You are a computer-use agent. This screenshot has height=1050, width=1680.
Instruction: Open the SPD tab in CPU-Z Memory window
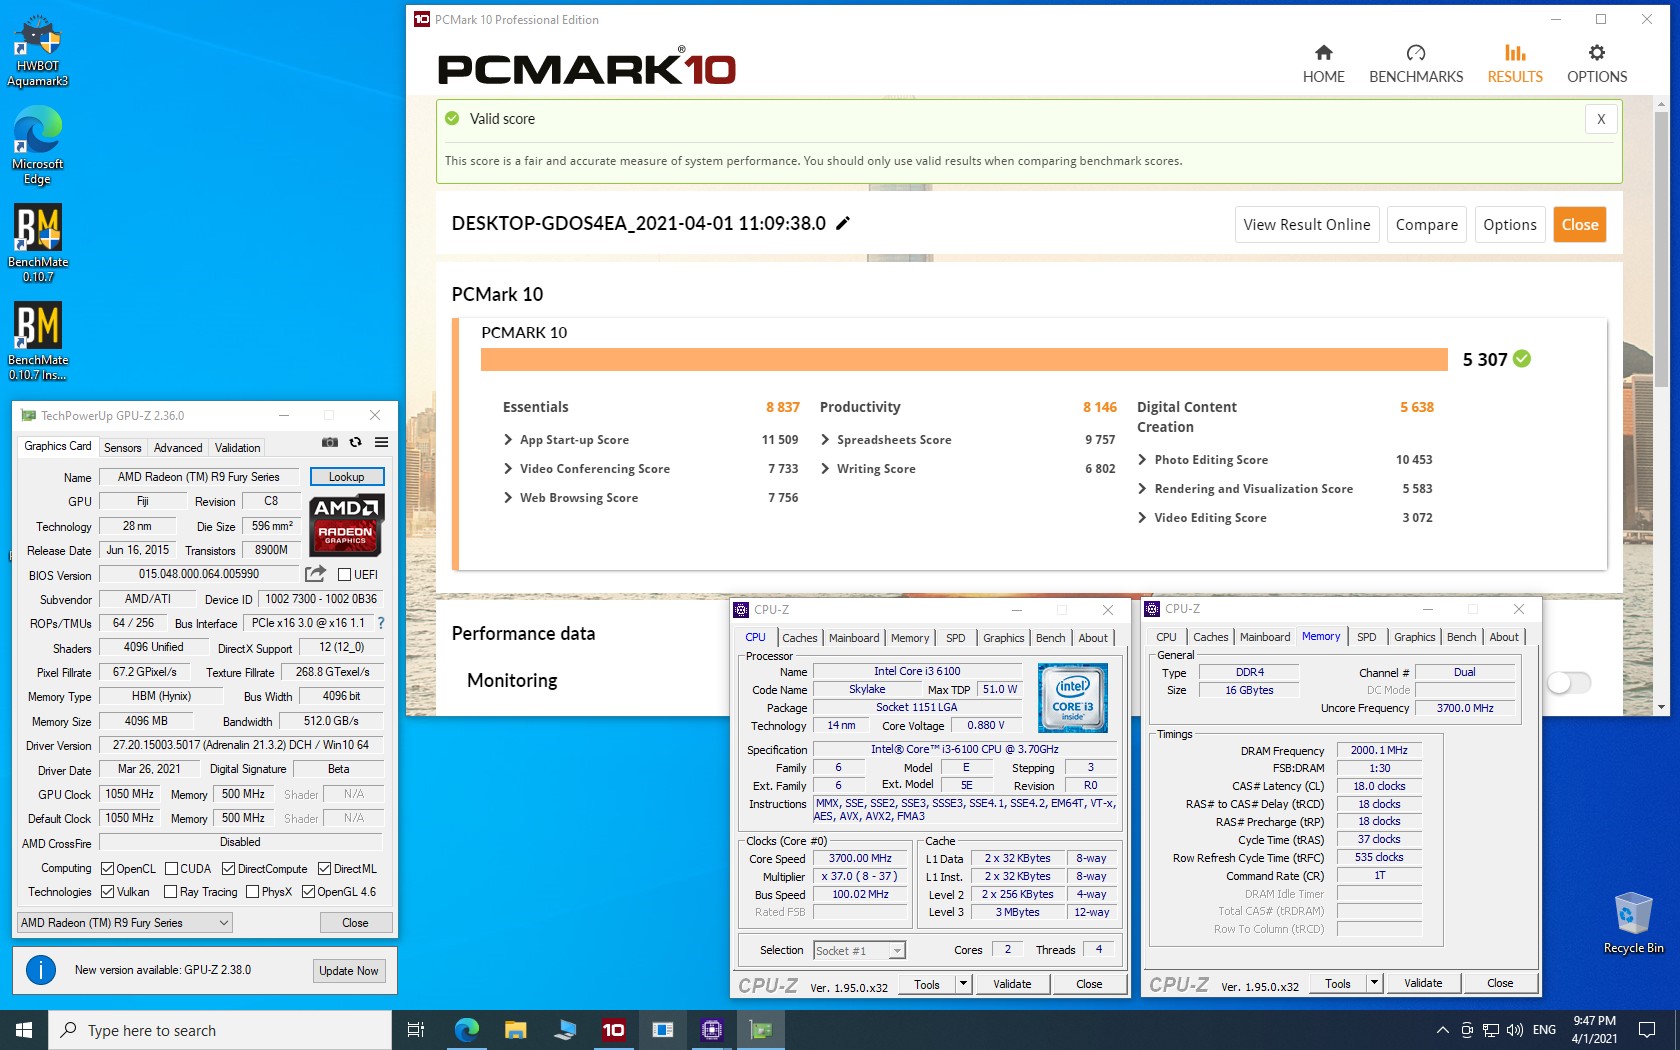pyautogui.click(x=1366, y=637)
